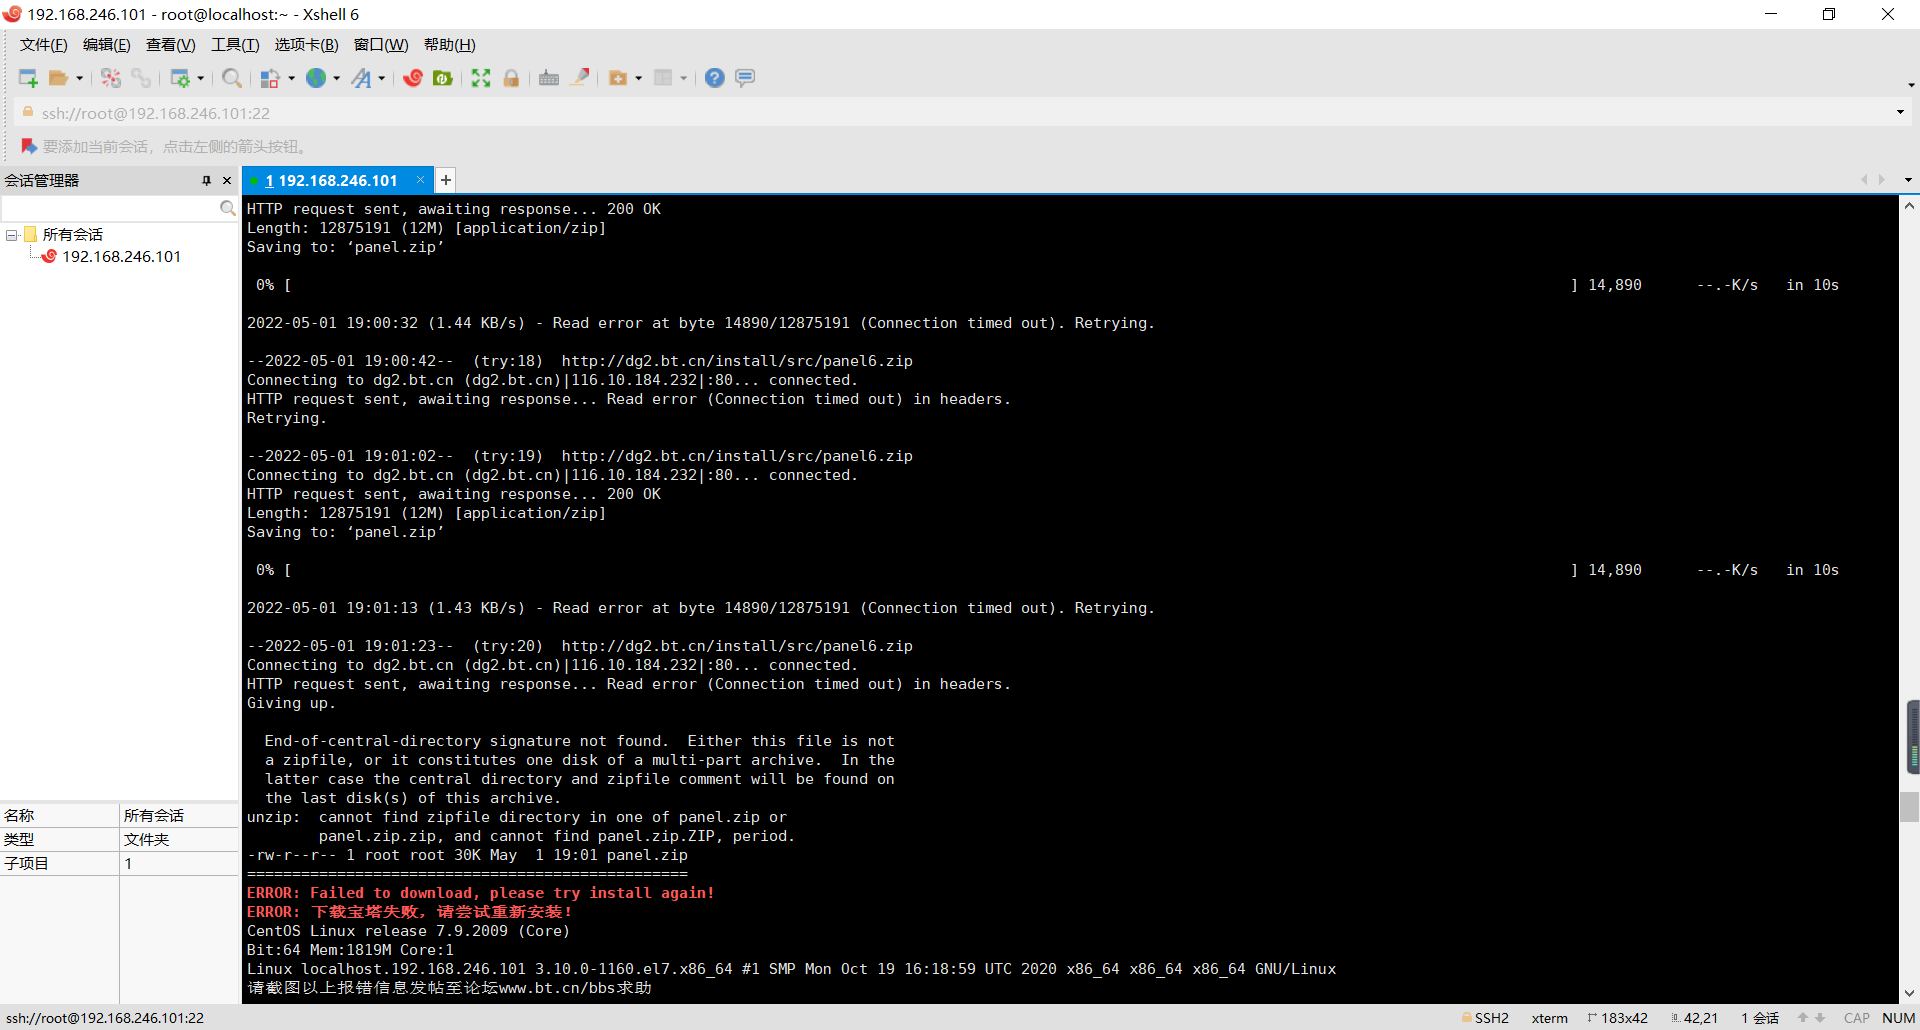1920x1030 pixels.
Task: Expand the pane layout dropdown arrow
Action: point(684,78)
